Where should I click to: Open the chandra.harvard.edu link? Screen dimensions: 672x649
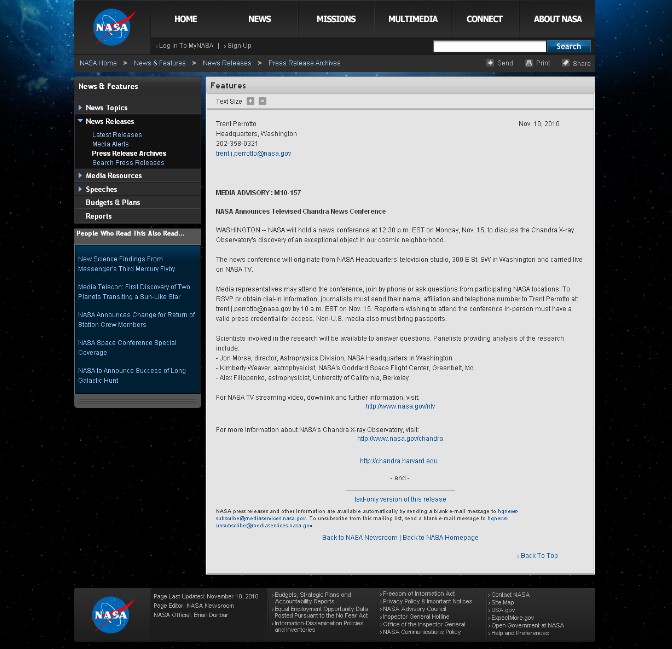[399, 461]
